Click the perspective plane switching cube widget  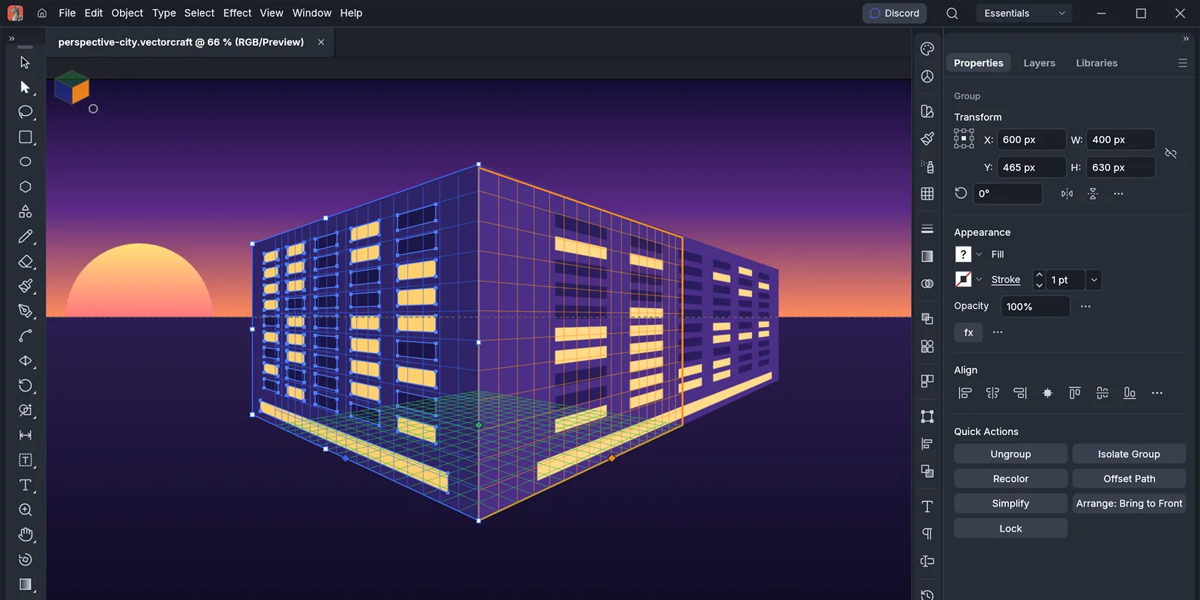point(71,88)
